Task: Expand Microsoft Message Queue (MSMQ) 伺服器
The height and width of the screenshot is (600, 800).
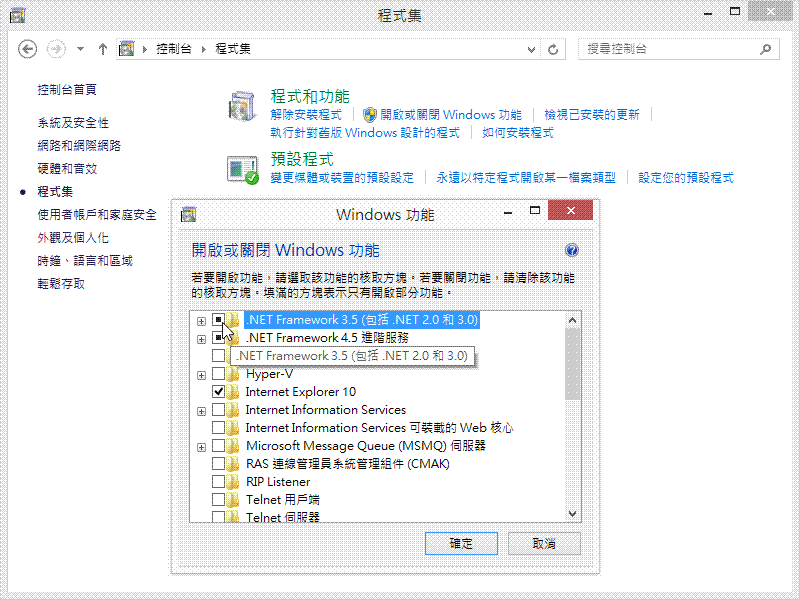Action: (202, 447)
